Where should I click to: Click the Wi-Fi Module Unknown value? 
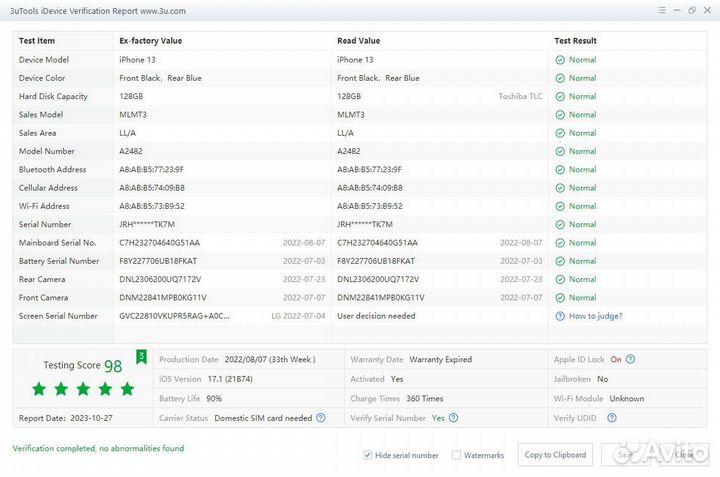(627, 398)
